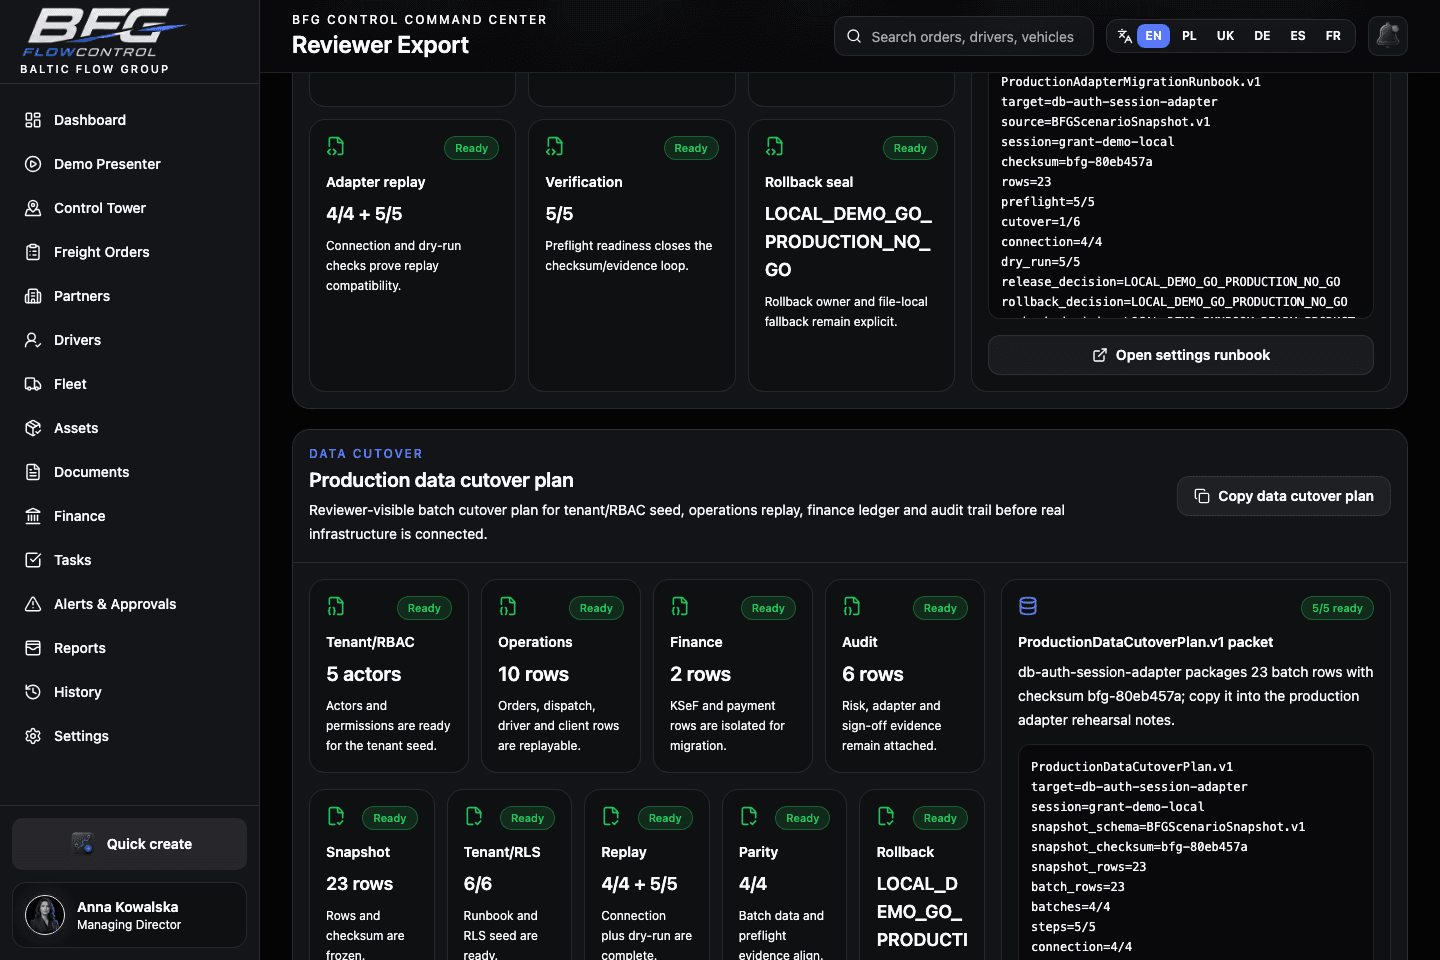Click the Quick create button
This screenshot has height=960, width=1440.
coord(129,844)
